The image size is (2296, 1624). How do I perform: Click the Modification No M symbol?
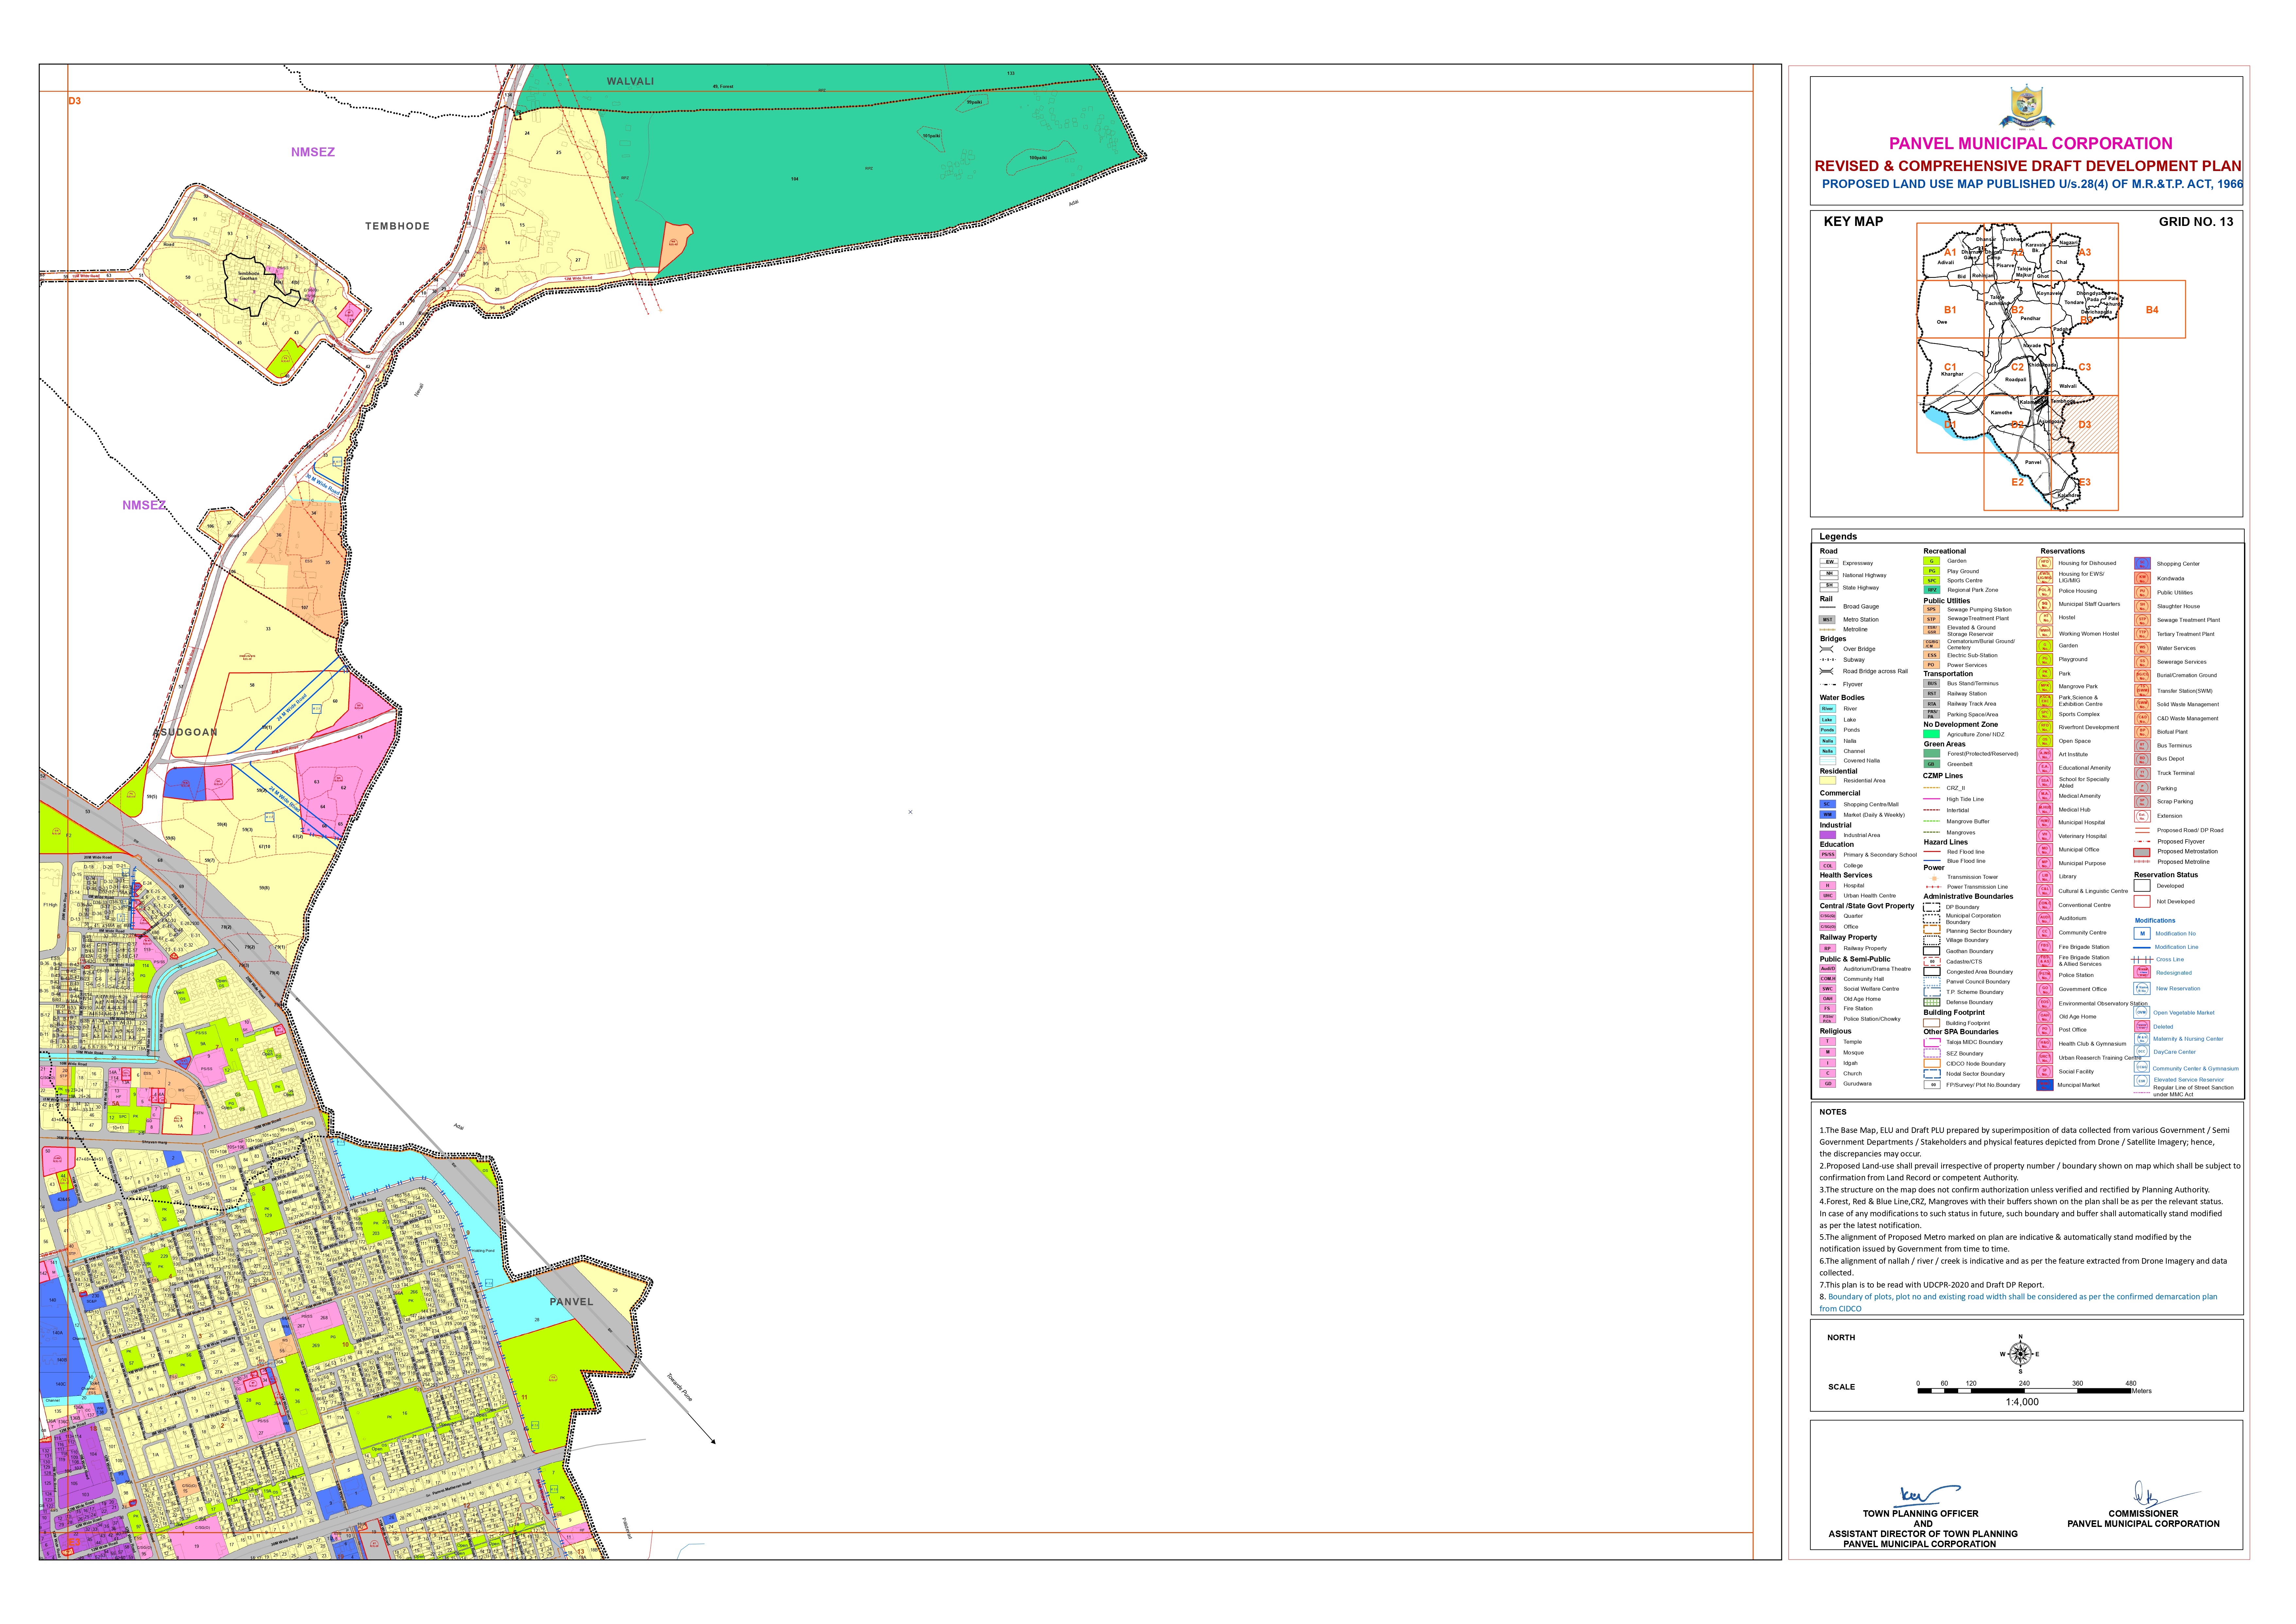pyautogui.click(x=2142, y=934)
